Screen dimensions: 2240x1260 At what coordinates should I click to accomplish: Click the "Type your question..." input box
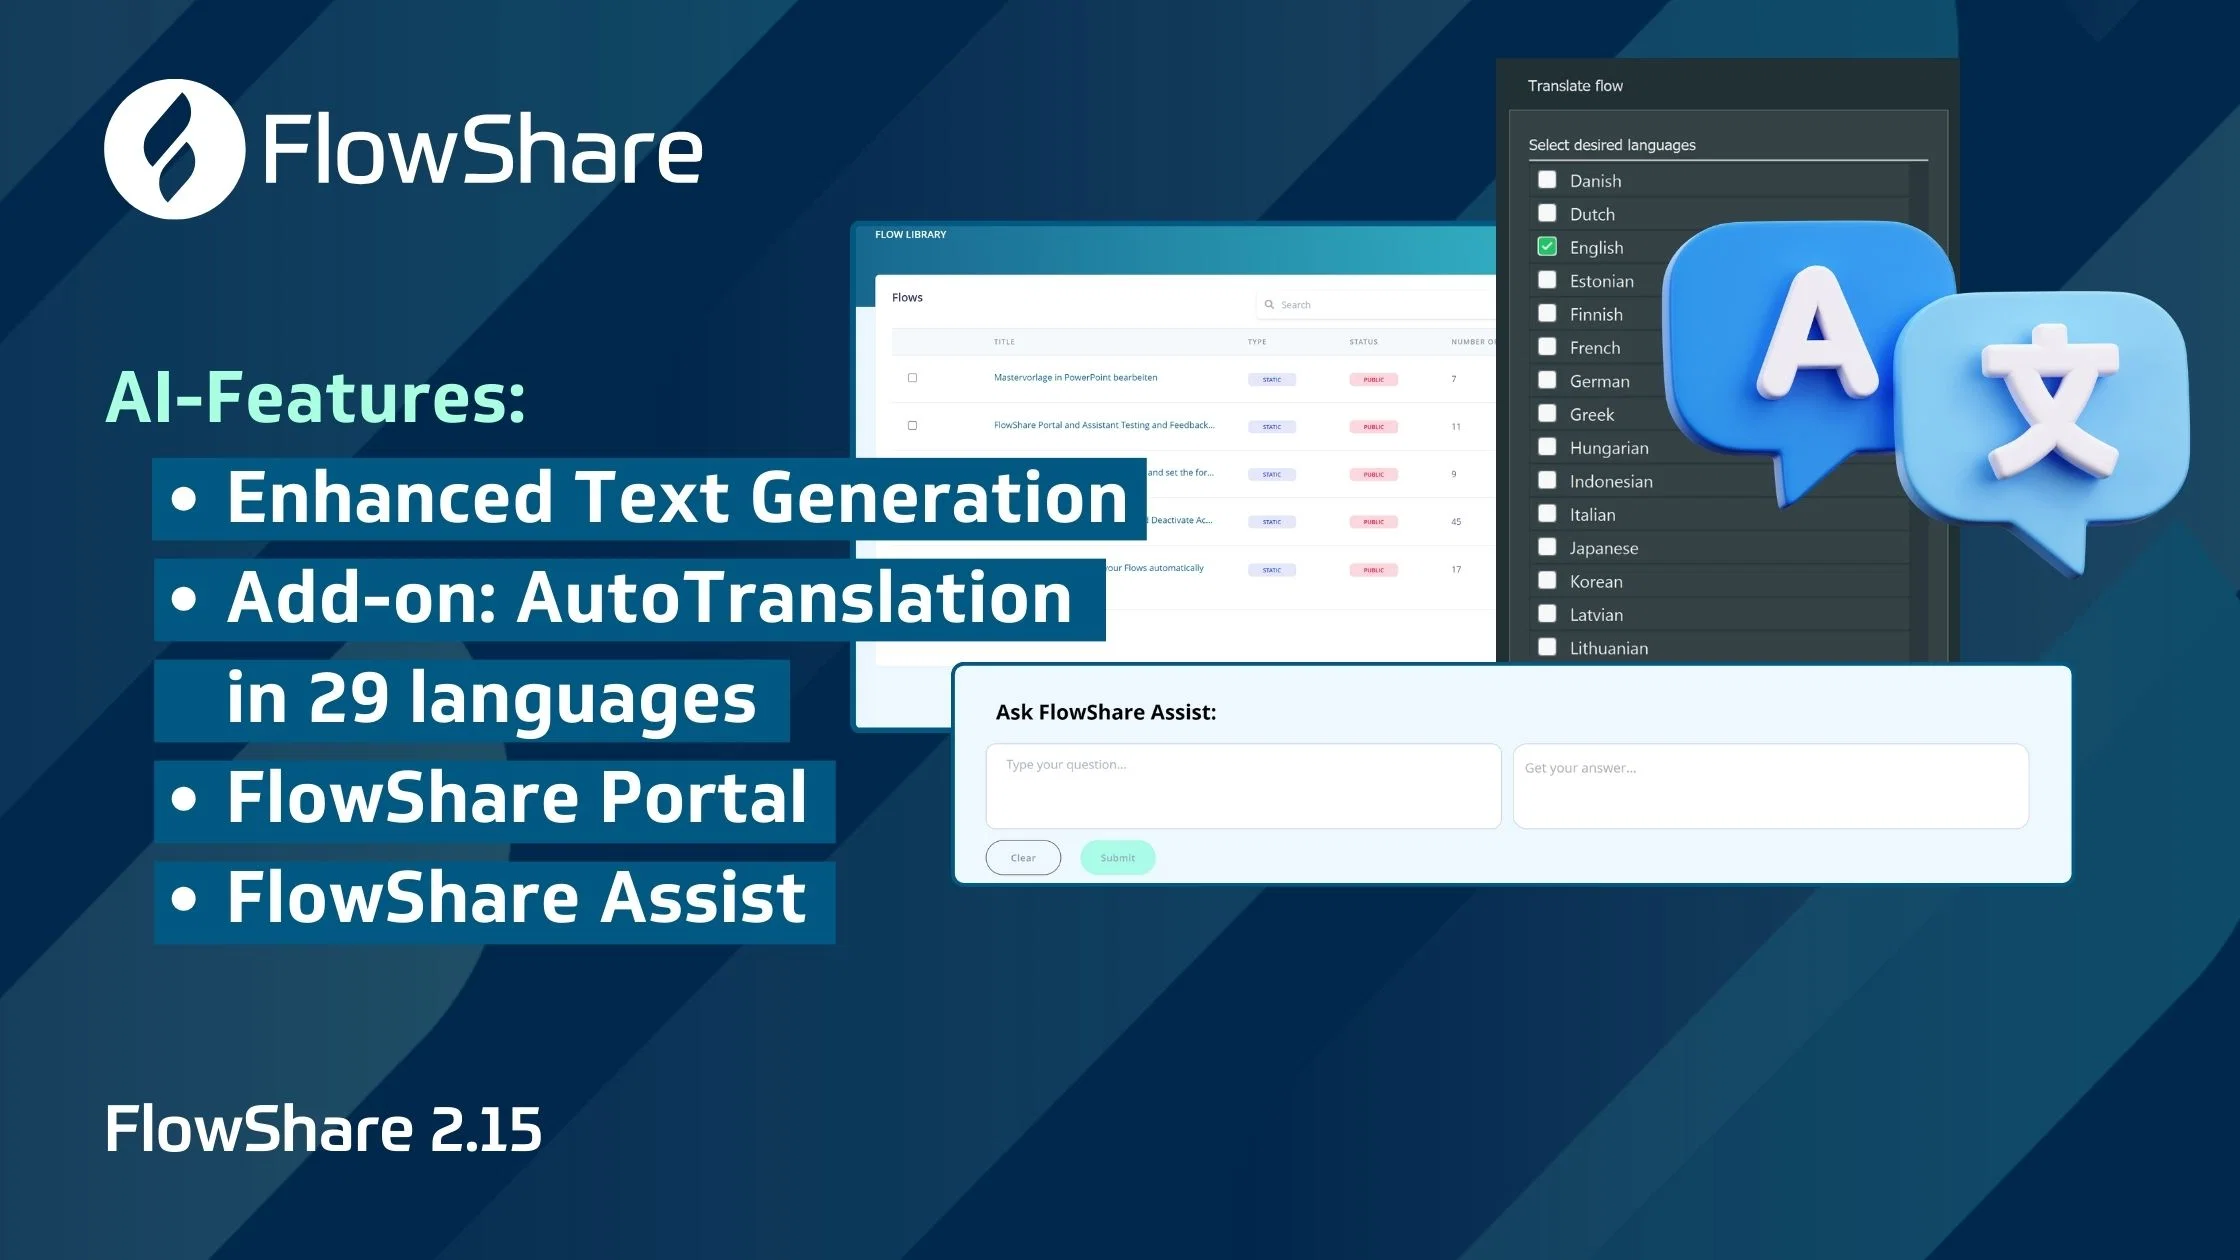tap(1243, 786)
